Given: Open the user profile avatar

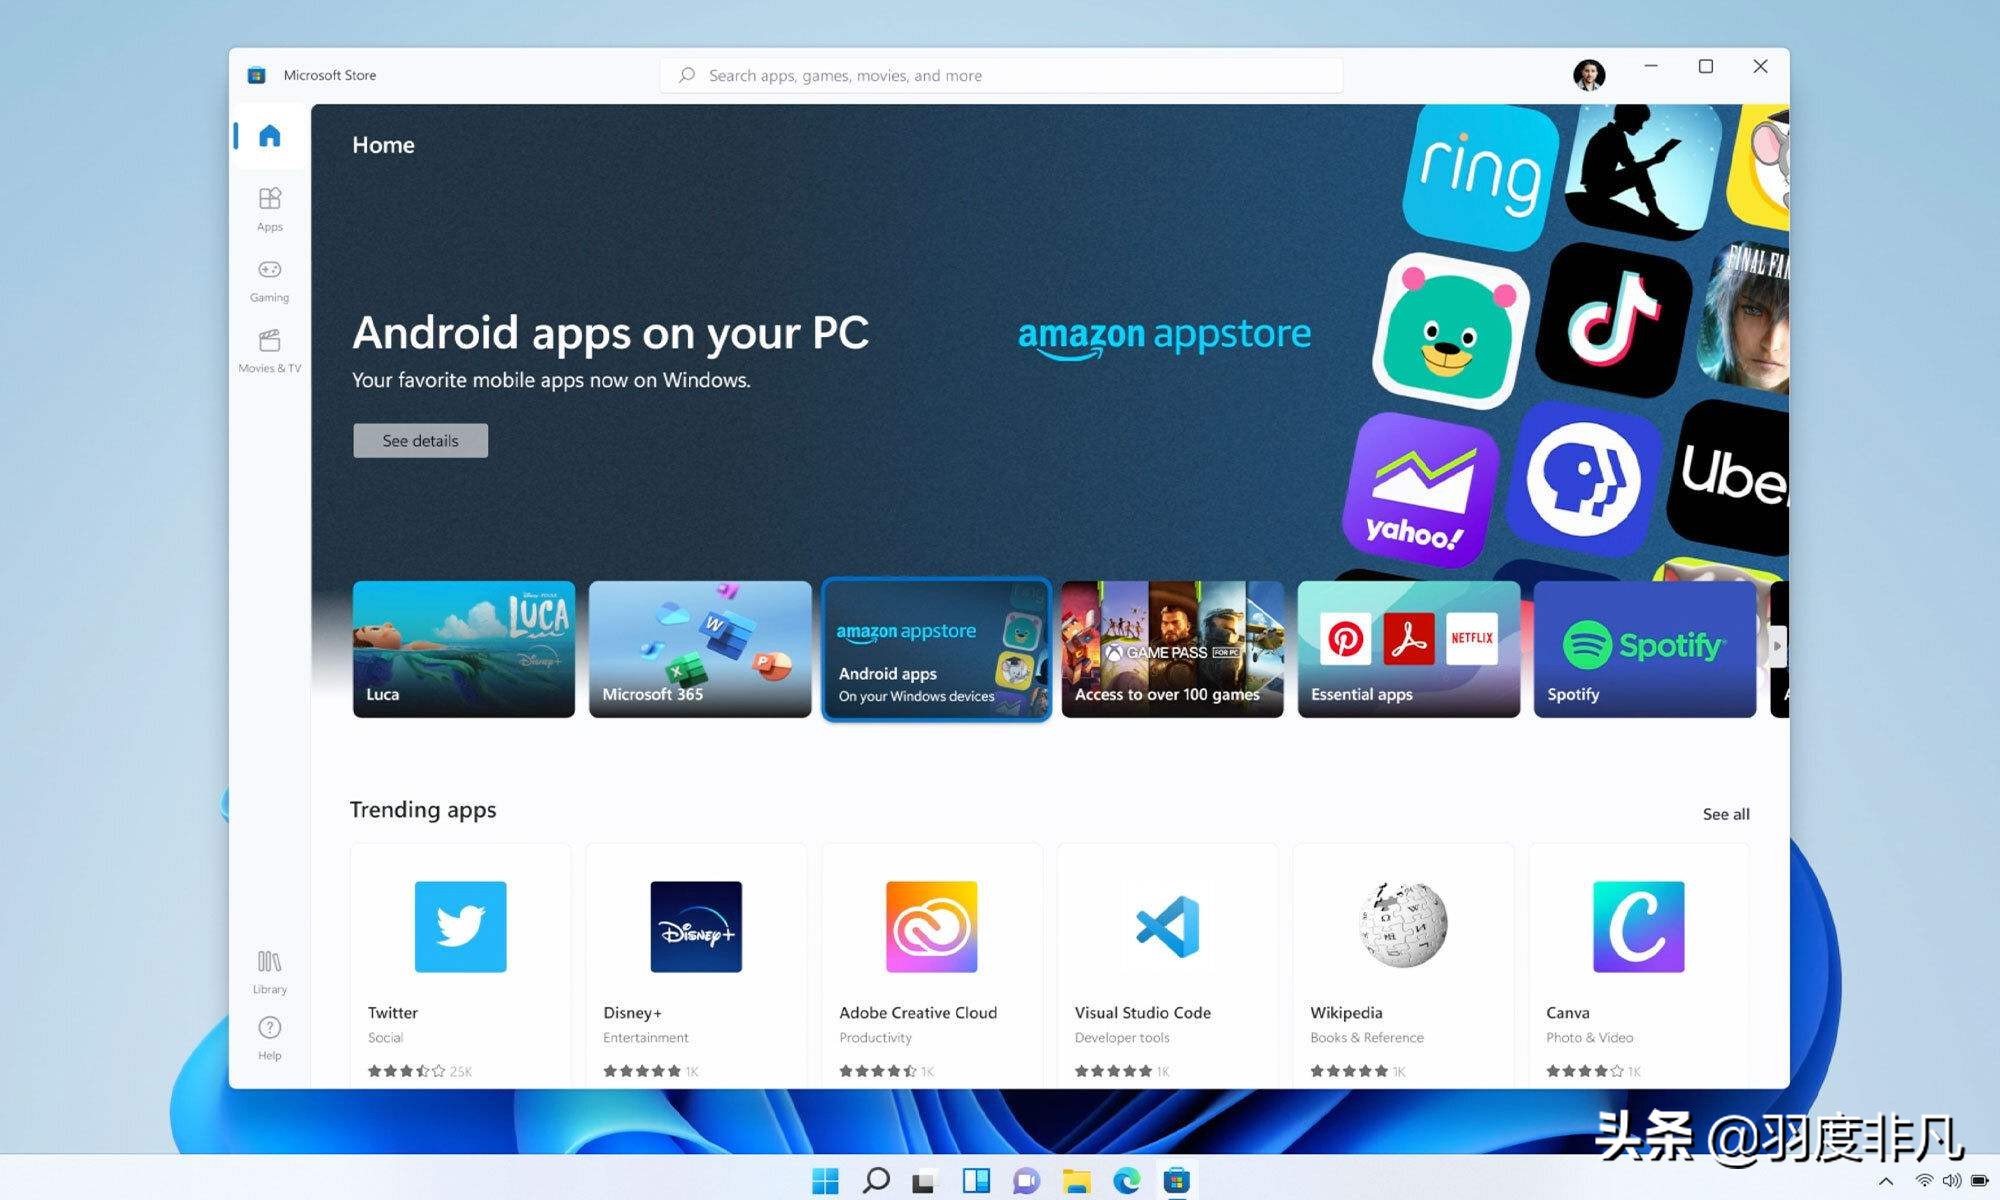Looking at the screenshot, I should (1588, 74).
